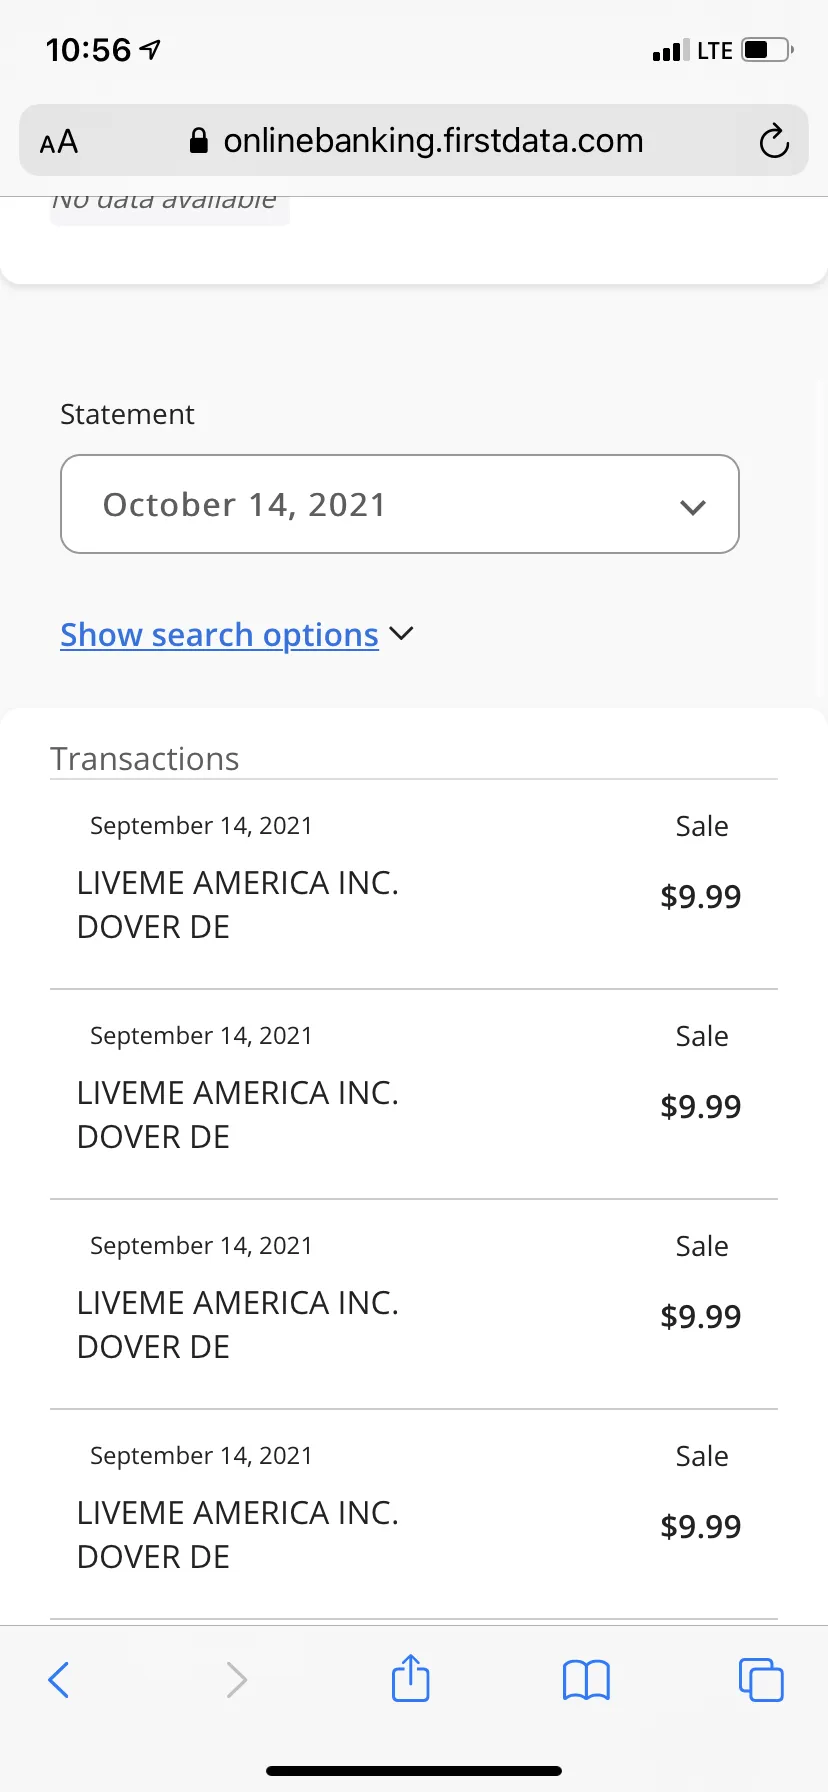This screenshot has height=1792, width=828.
Task: Select the third LIVEME AMERICA INC. transaction
Action: click(x=414, y=1305)
